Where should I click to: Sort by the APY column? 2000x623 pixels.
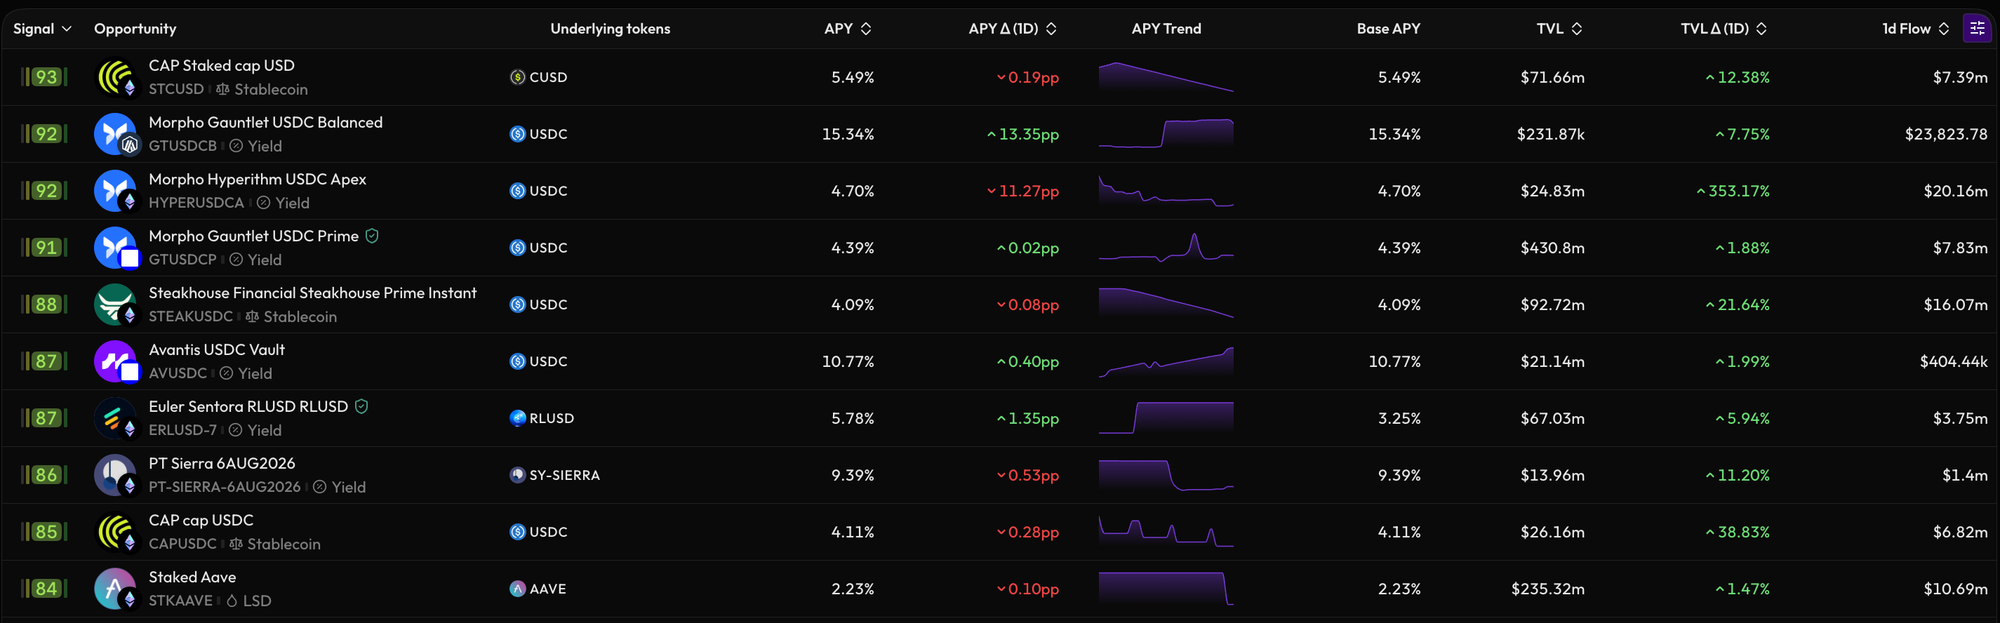click(x=848, y=29)
